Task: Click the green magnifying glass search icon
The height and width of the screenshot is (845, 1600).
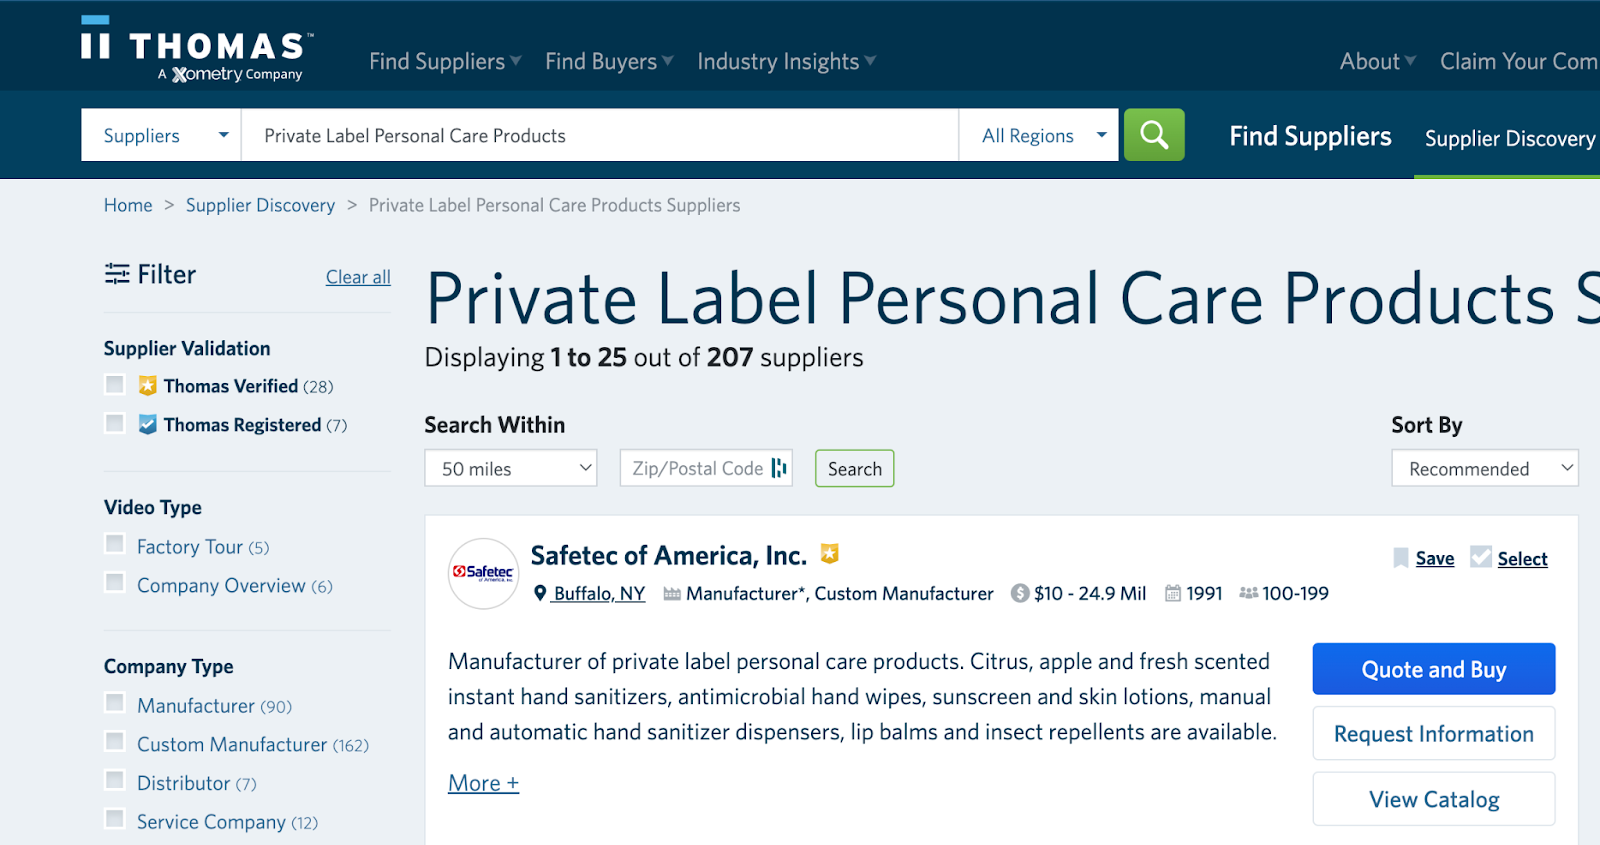Action: click(1154, 135)
